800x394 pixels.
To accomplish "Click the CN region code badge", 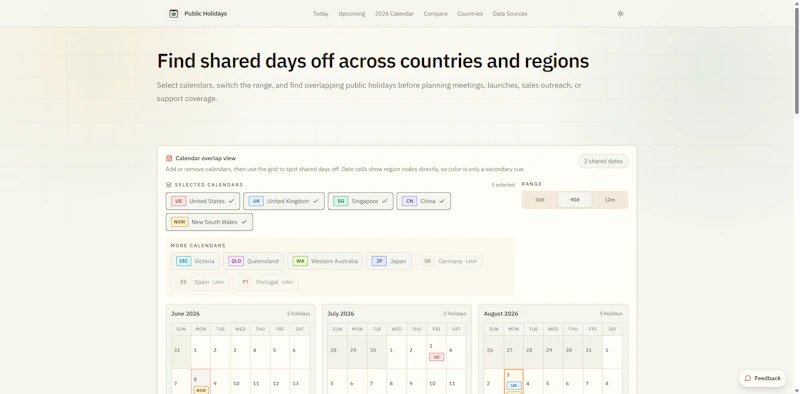I will pos(409,201).
